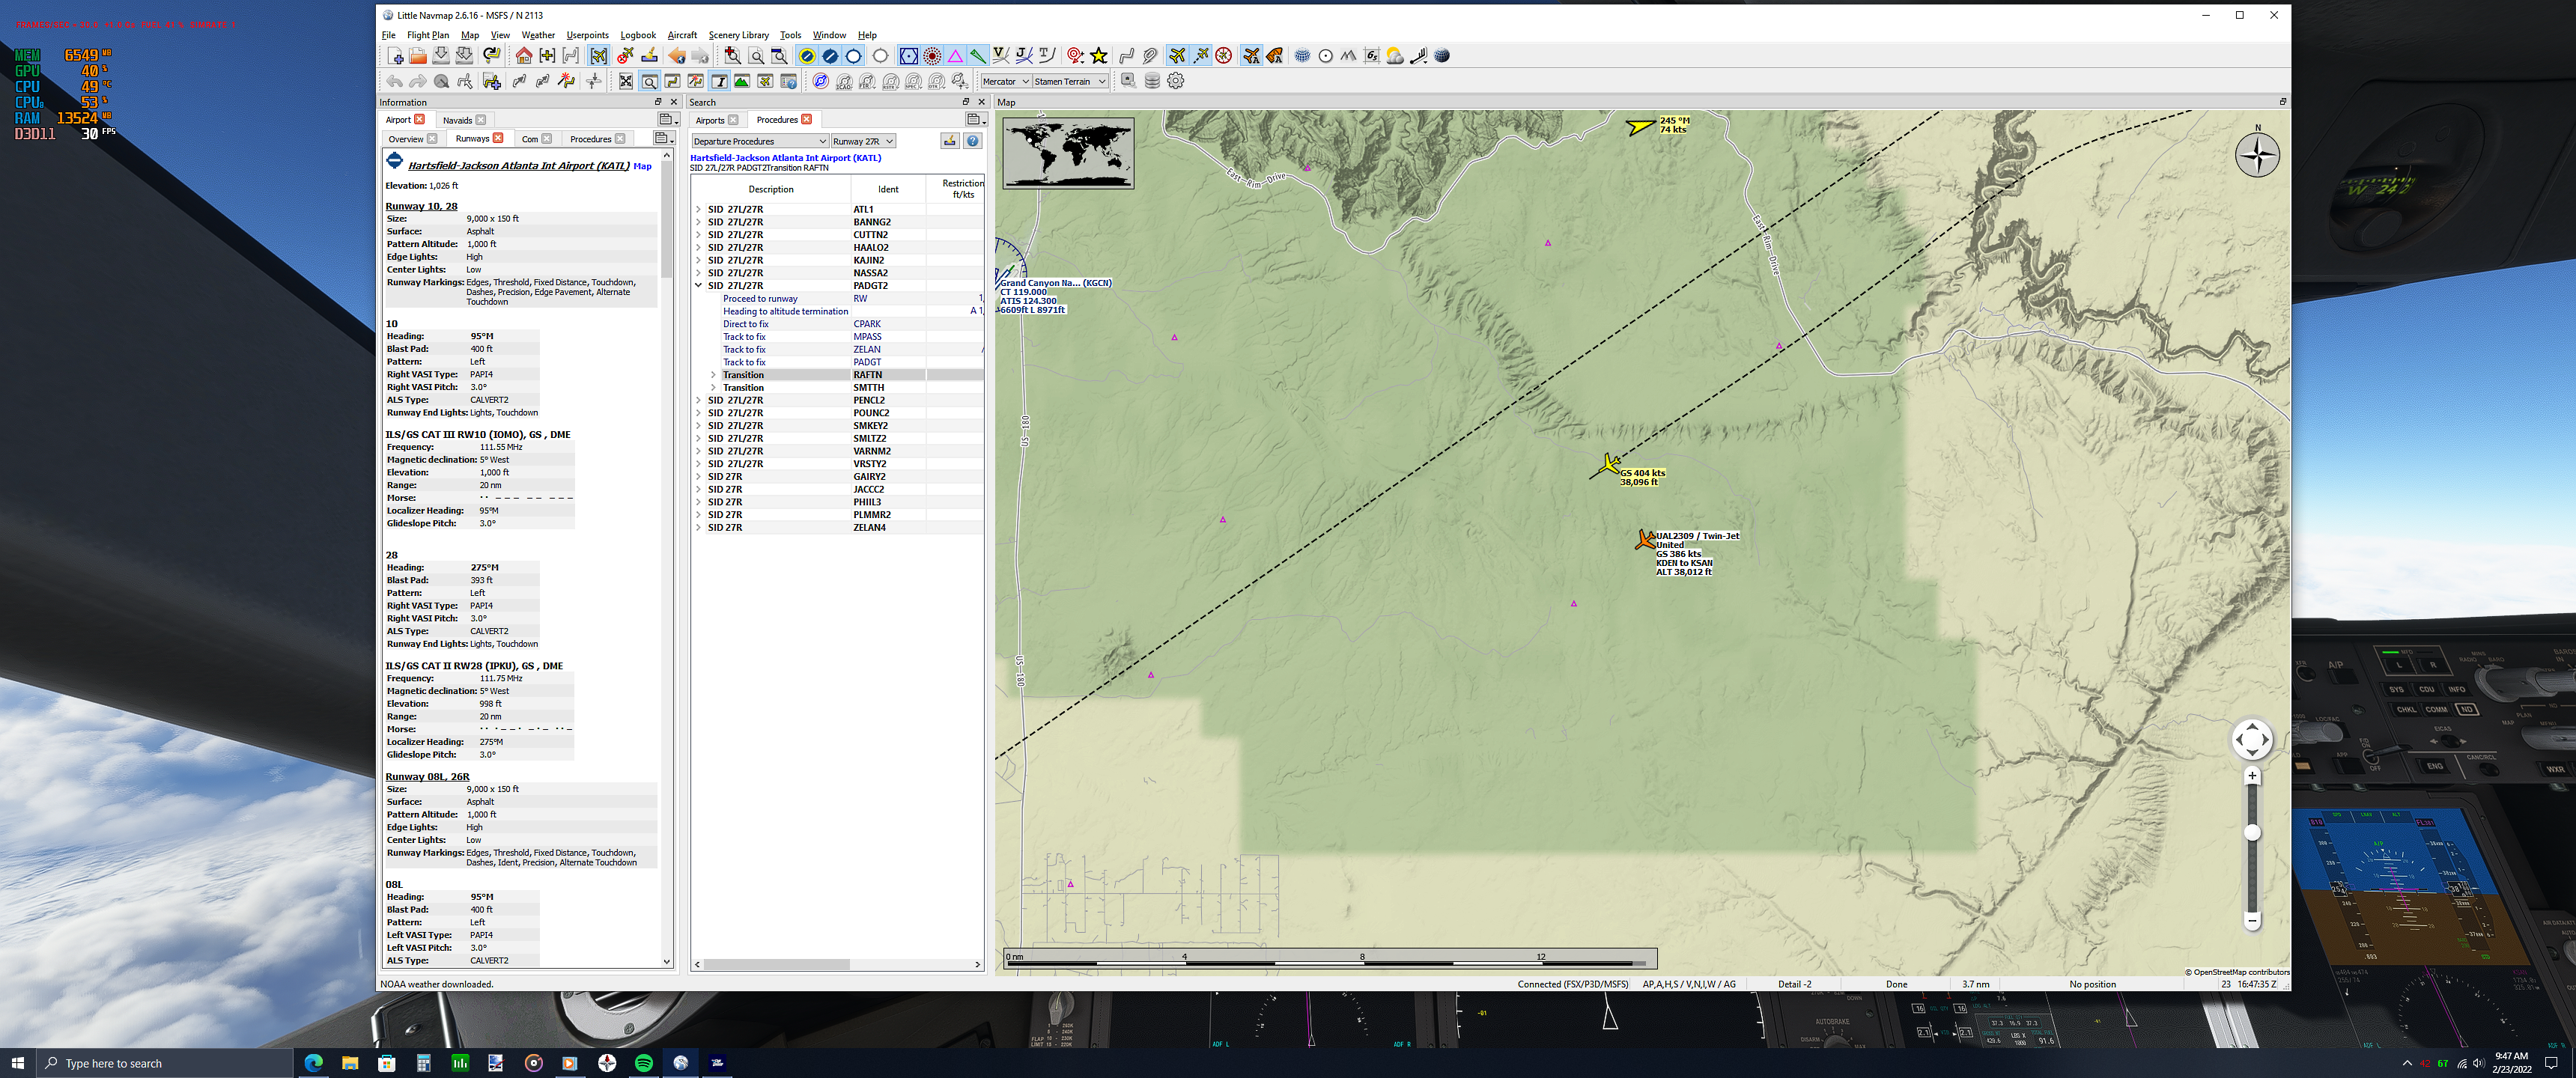Toggle the NDB stations dotted circle
The image size is (2576, 1078).
(x=932, y=56)
